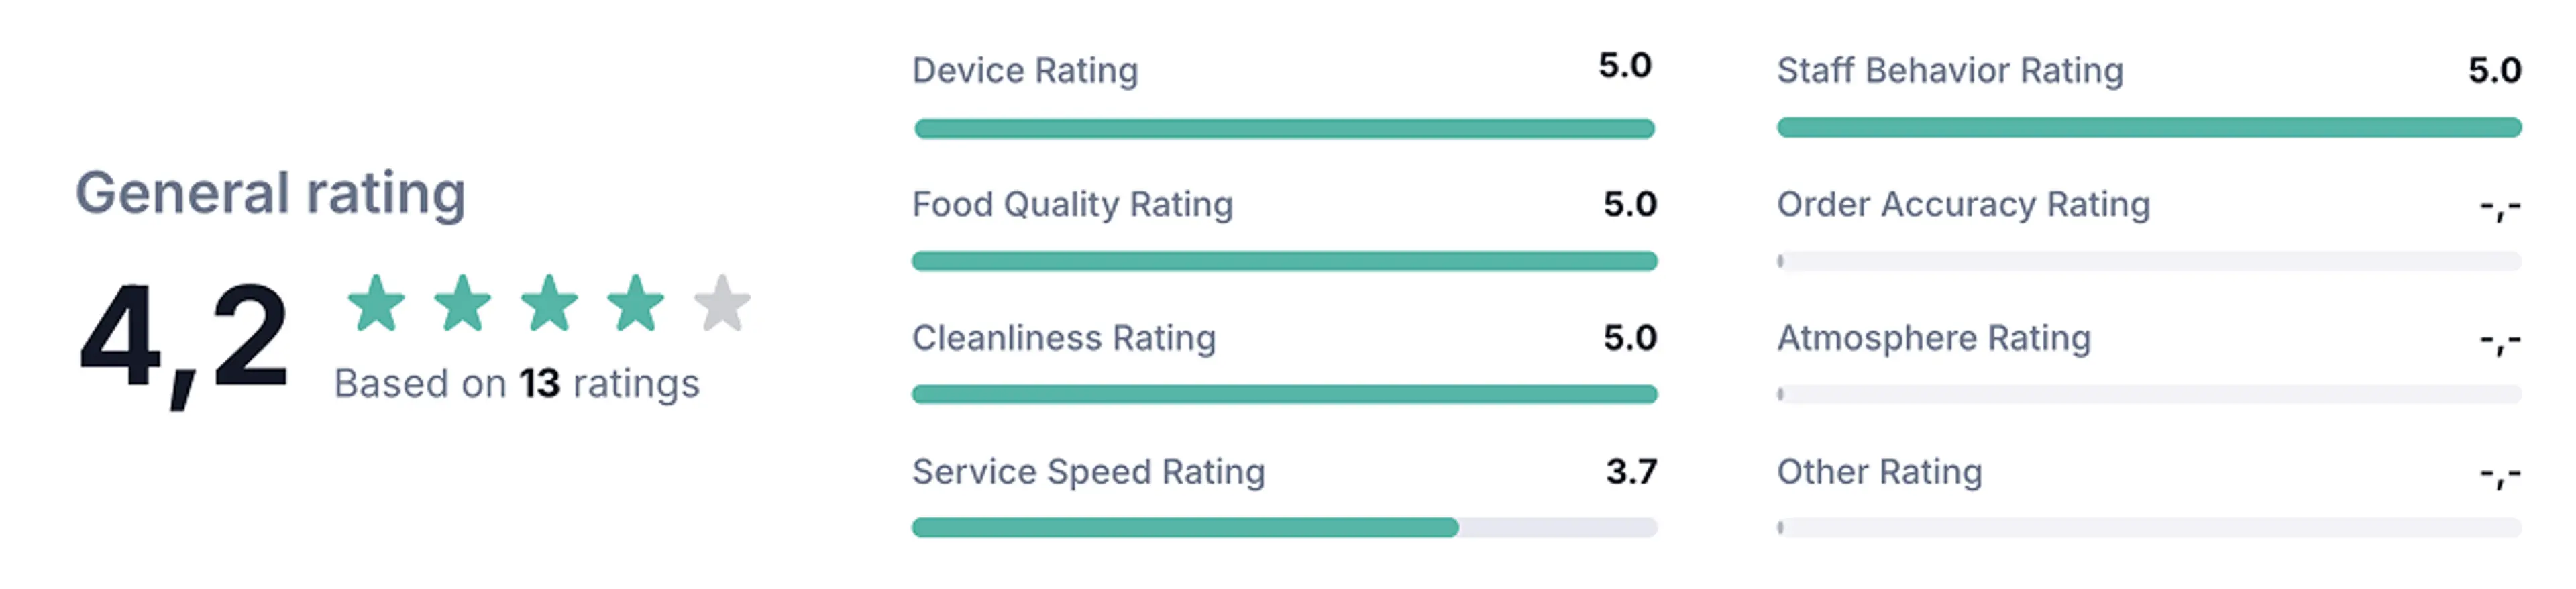This screenshot has height=589, width=2576.
Task: Click the Service Speed Rating bar
Action: pyautogui.click(x=1284, y=528)
